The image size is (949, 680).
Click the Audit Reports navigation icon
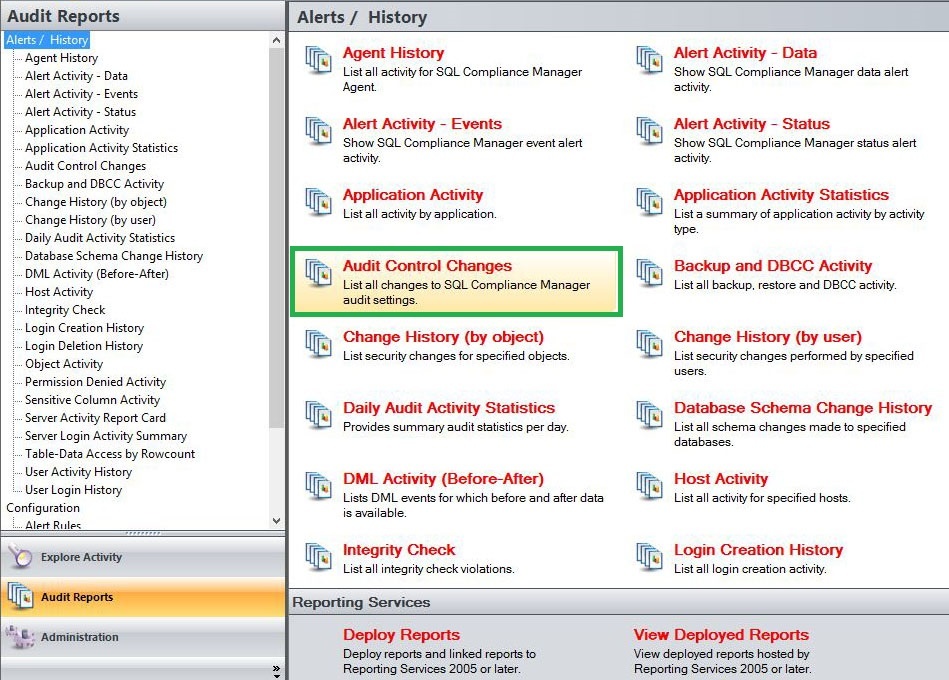[x=21, y=597]
